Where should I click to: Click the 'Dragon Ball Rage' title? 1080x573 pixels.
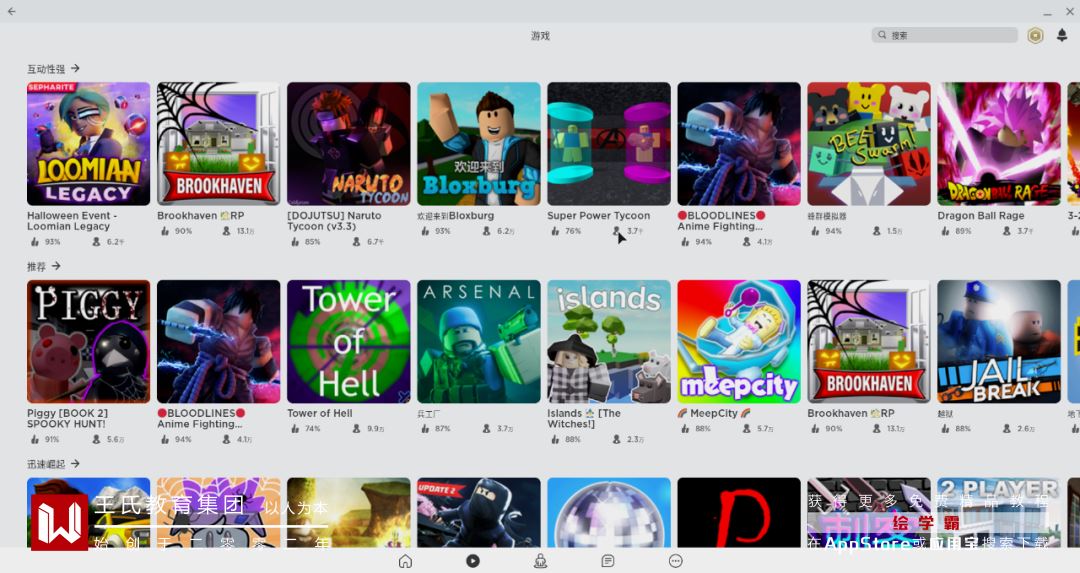[x=981, y=216]
